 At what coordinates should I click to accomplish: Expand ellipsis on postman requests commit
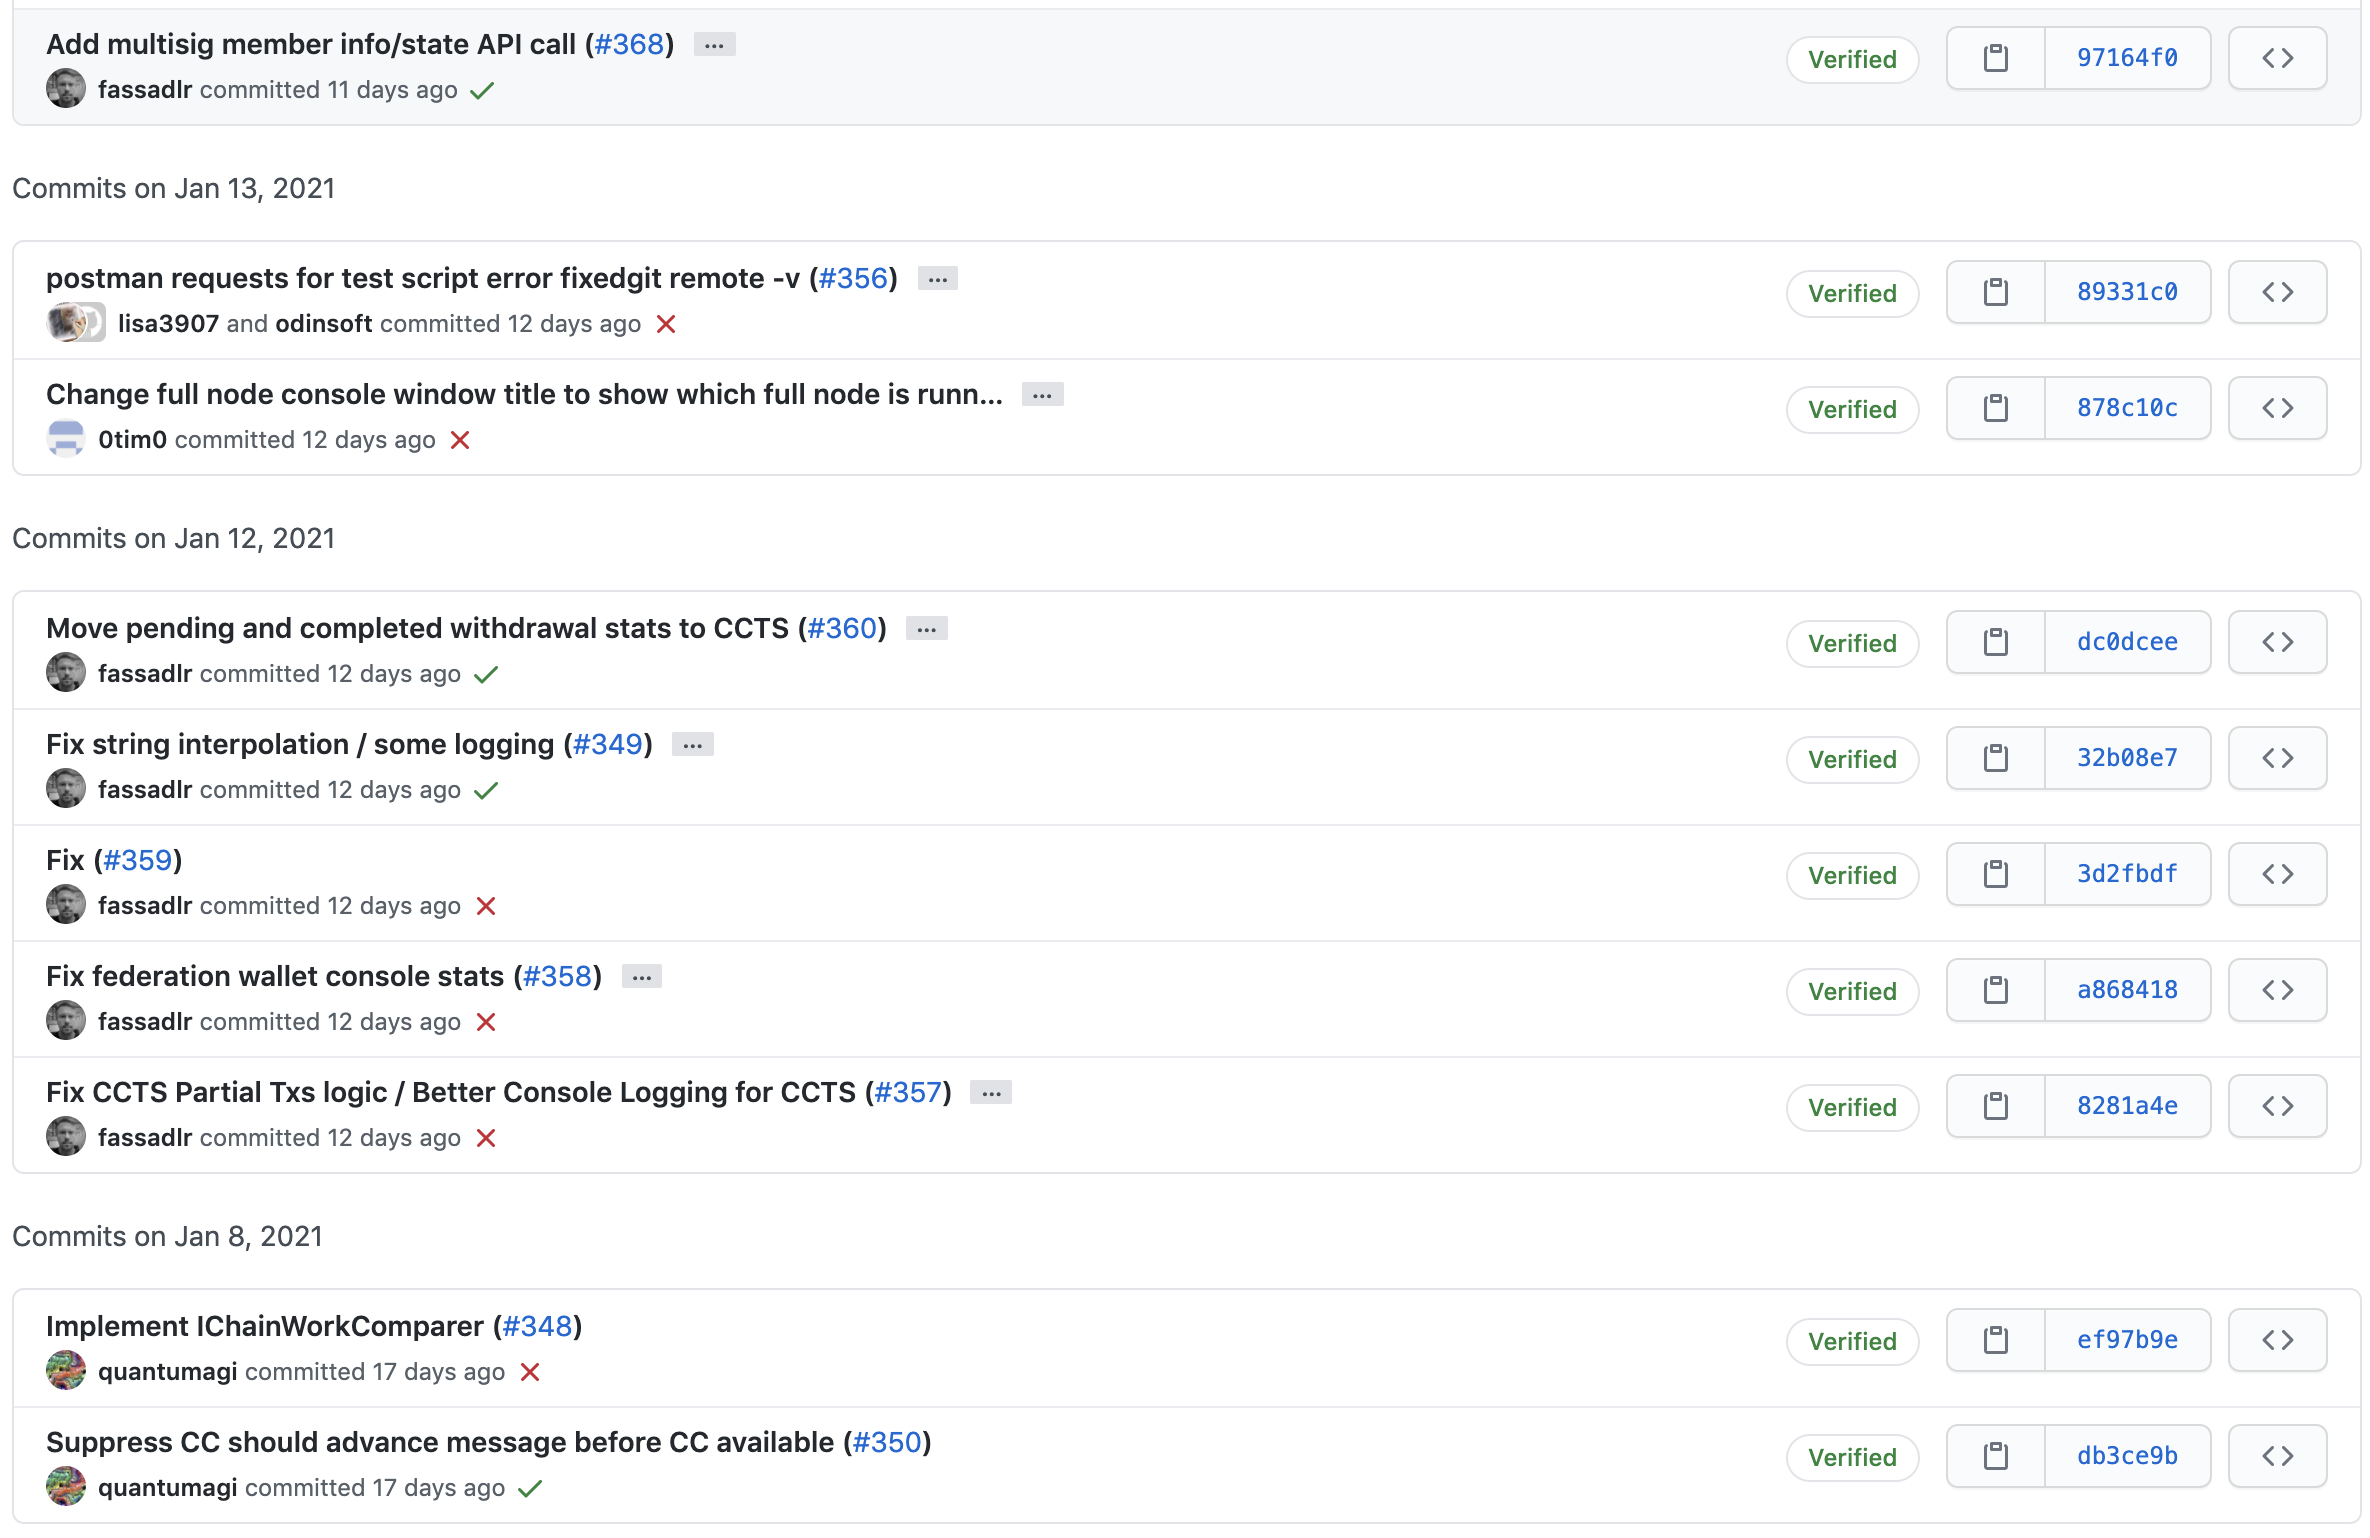point(937,279)
